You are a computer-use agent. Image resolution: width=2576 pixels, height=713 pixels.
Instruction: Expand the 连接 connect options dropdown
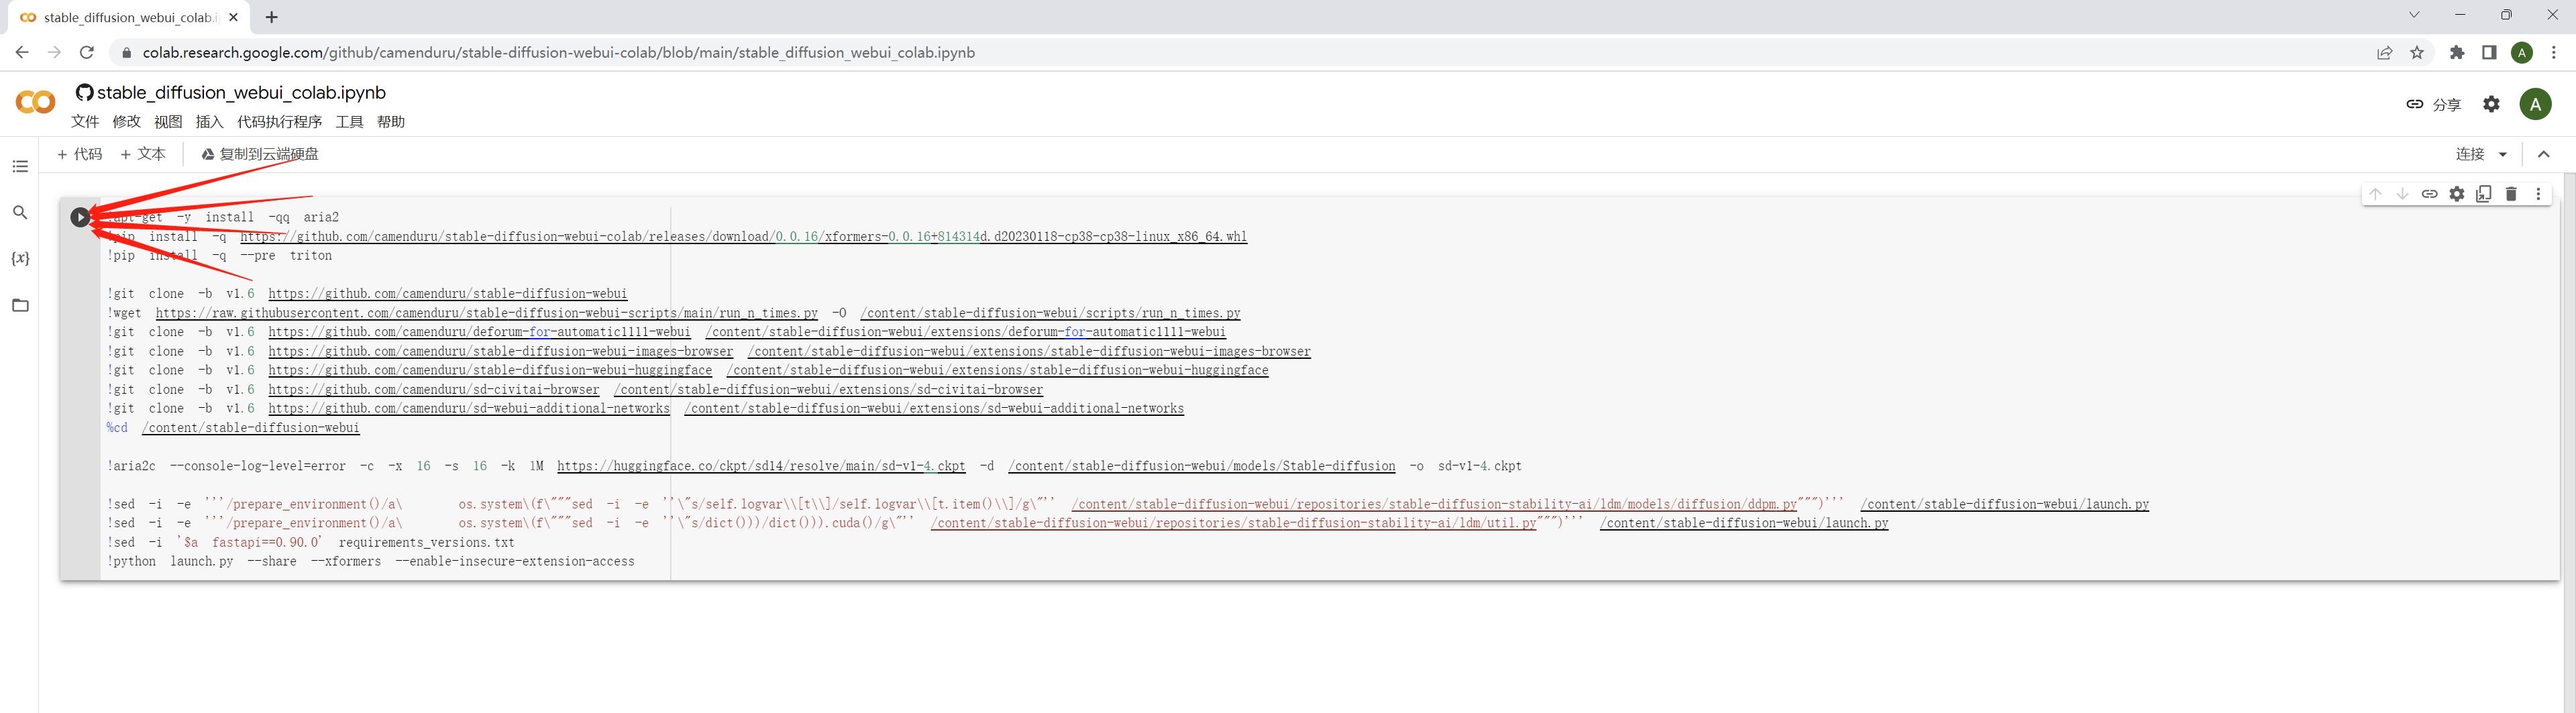tap(2503, 154)
